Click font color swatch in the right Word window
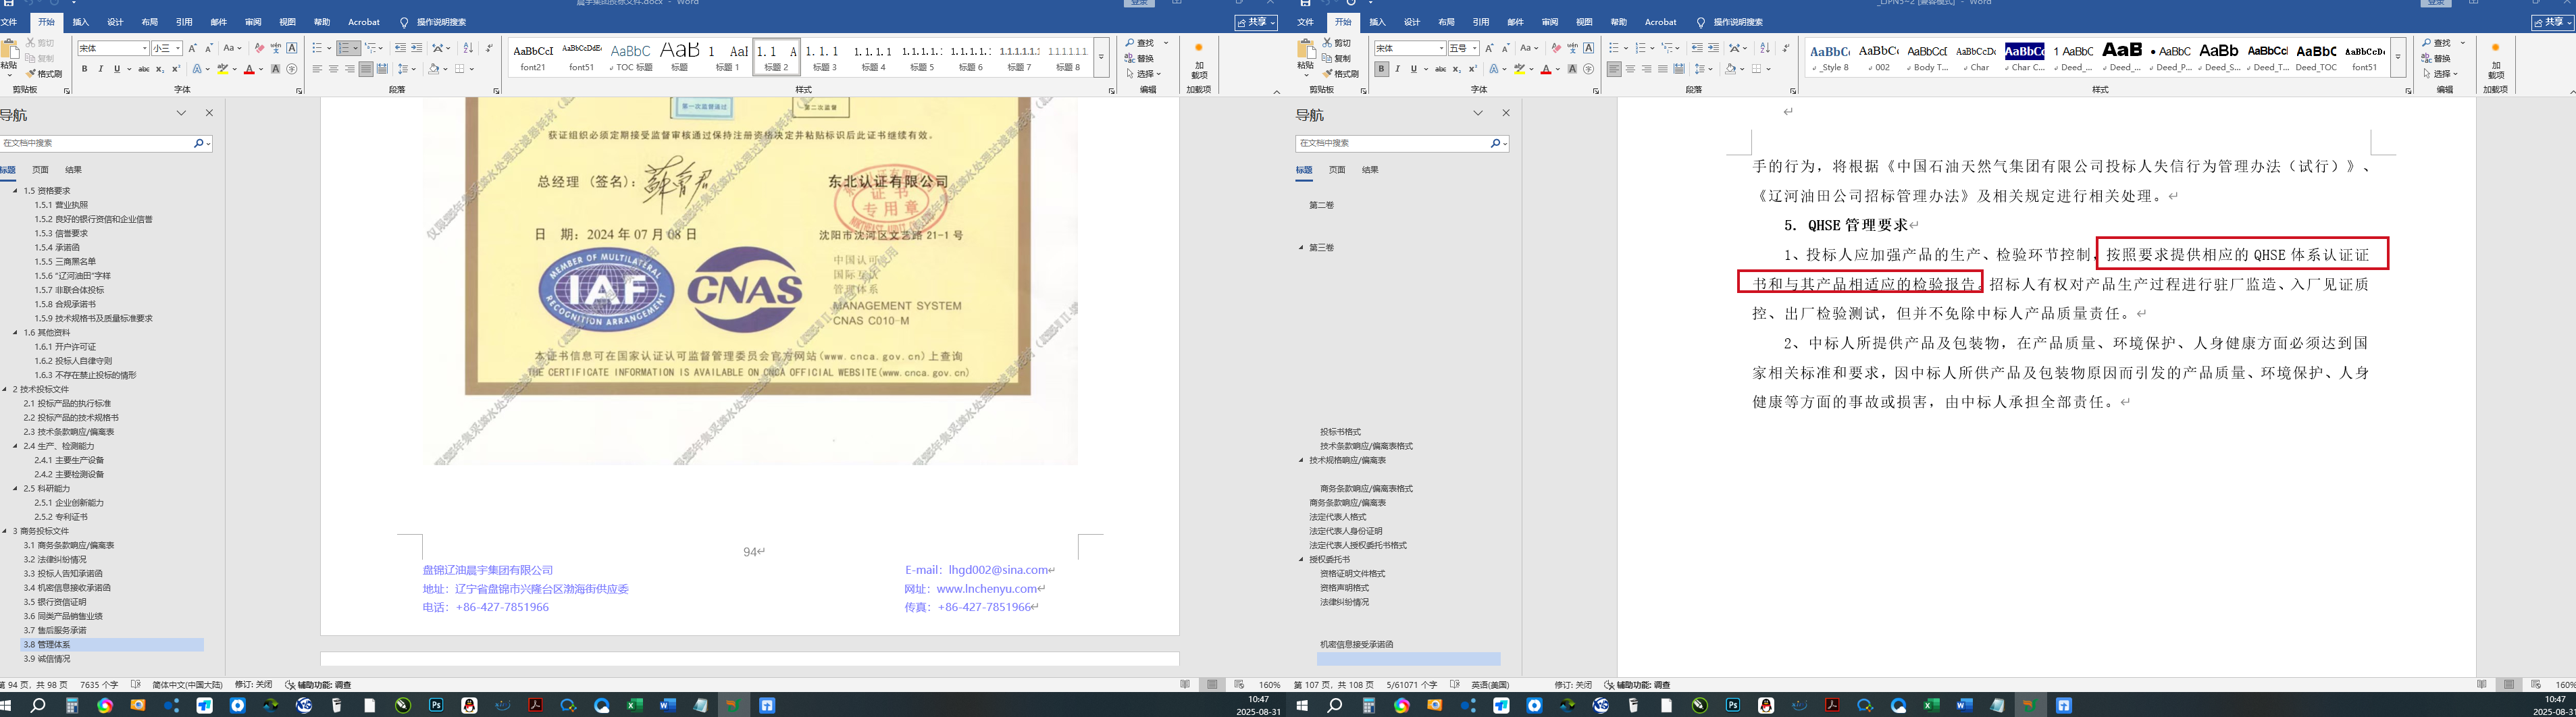Image resolution: width=2576 pixels, height=717 pixels. pyautogui.click(x=1545, y=69)
